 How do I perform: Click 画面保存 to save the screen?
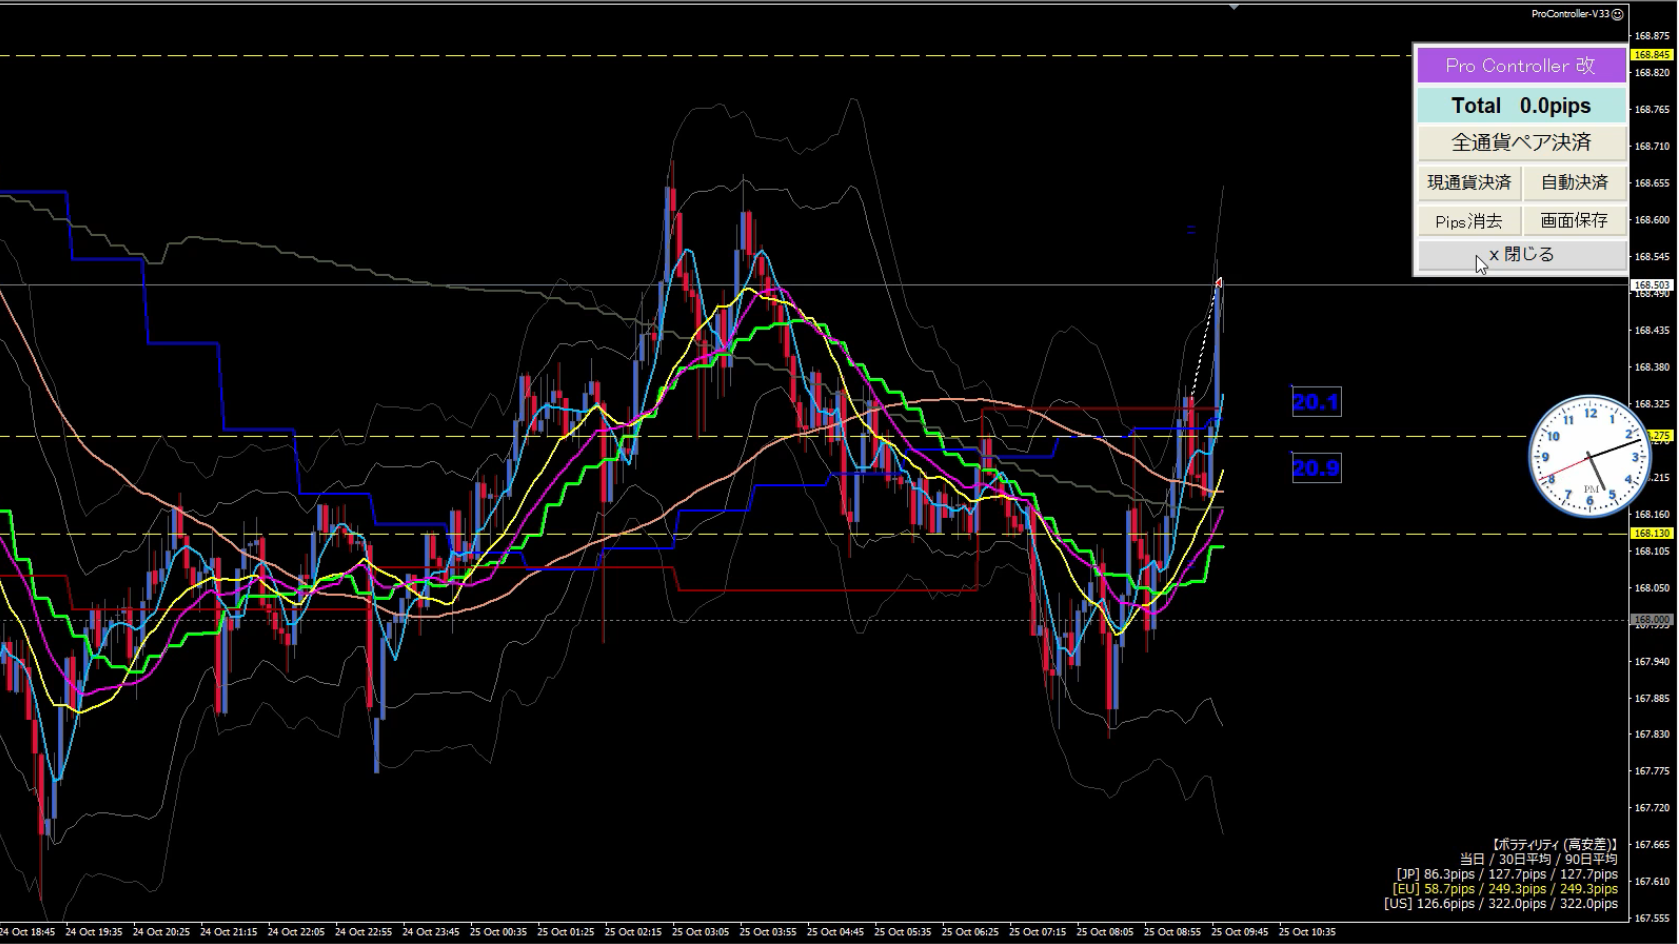(1574, 221)
